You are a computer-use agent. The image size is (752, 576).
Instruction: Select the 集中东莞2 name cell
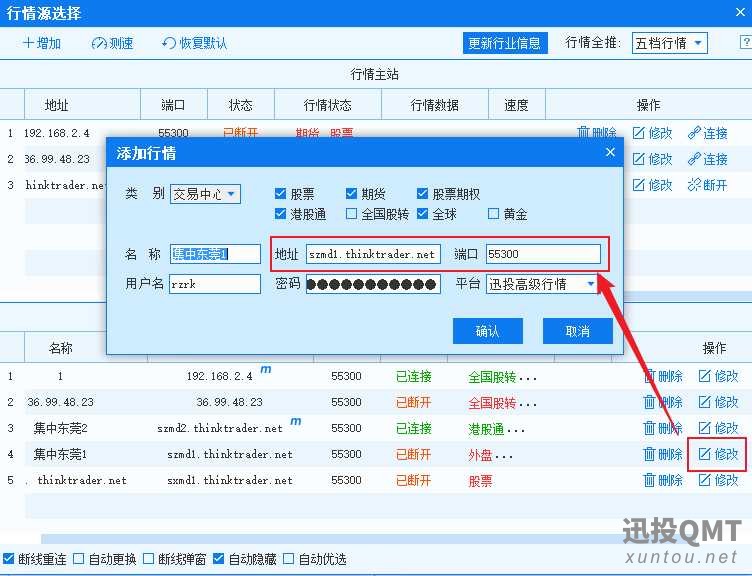(60, 428)
